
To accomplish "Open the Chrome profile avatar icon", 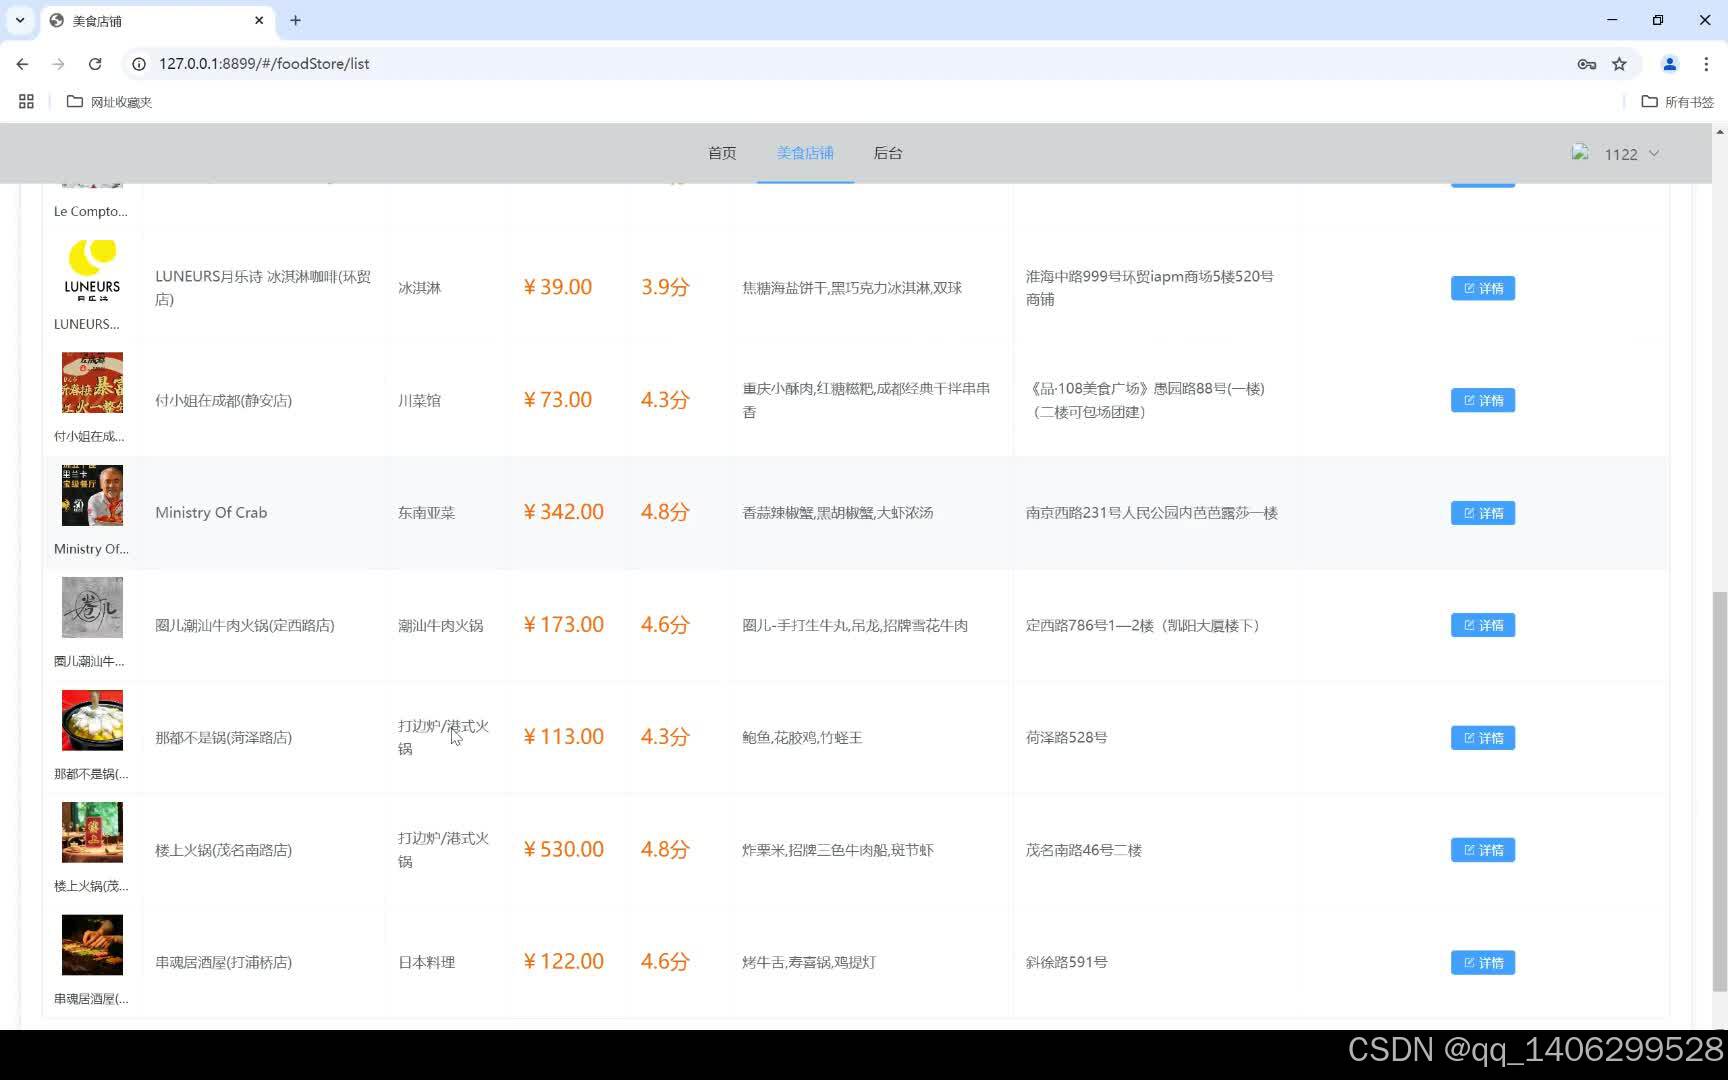I will pos(1669,64).
